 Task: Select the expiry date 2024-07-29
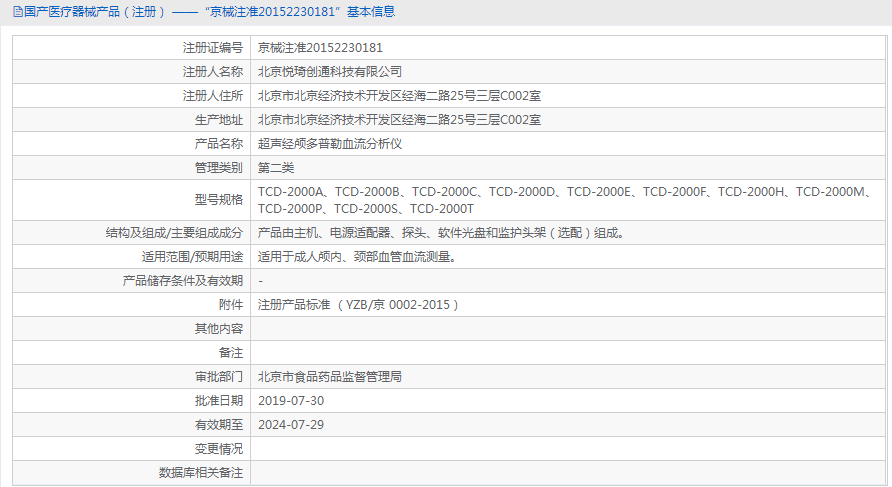[291, 424]
